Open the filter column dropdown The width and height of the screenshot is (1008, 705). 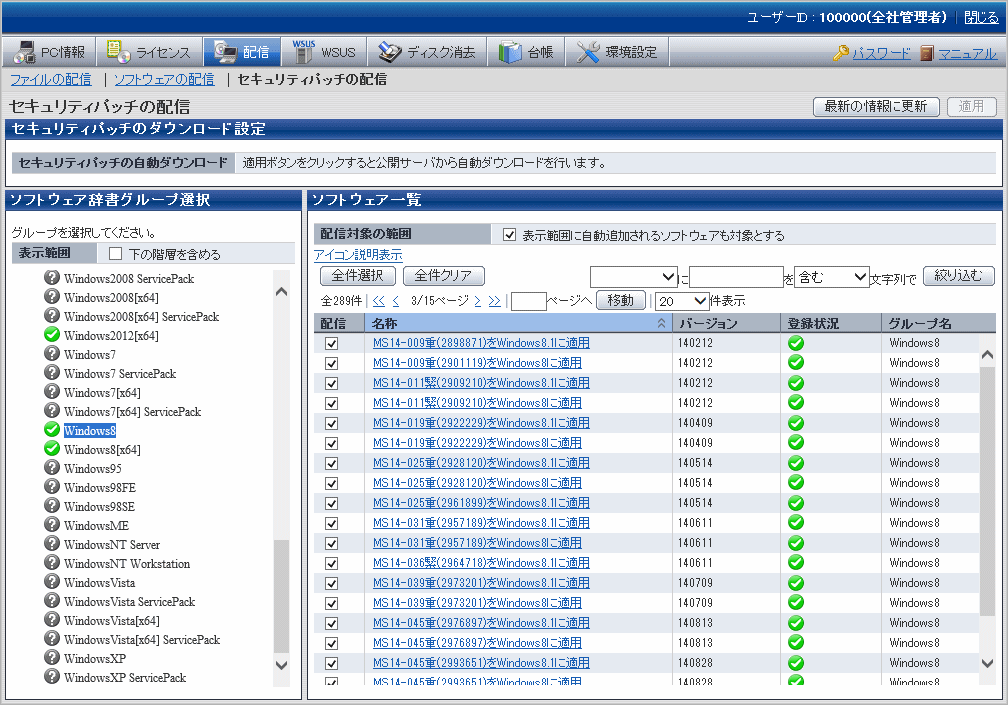[x=634, y=277]
